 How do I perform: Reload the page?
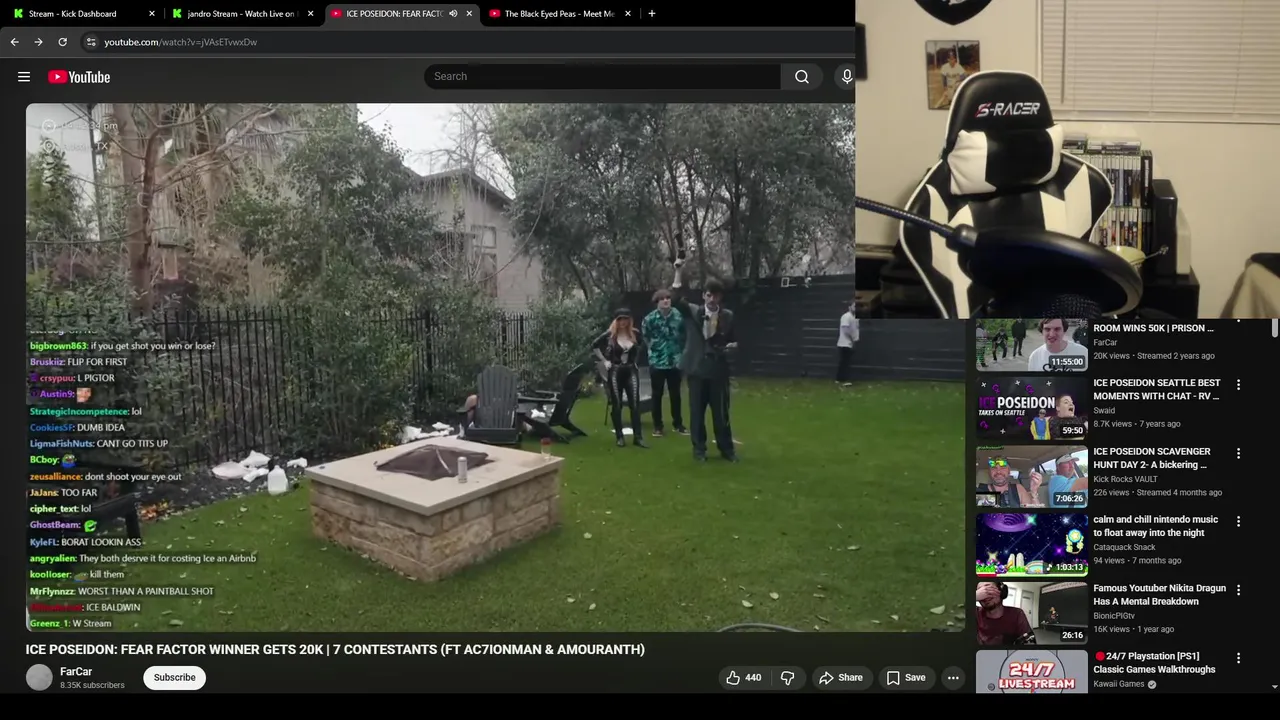62,42
